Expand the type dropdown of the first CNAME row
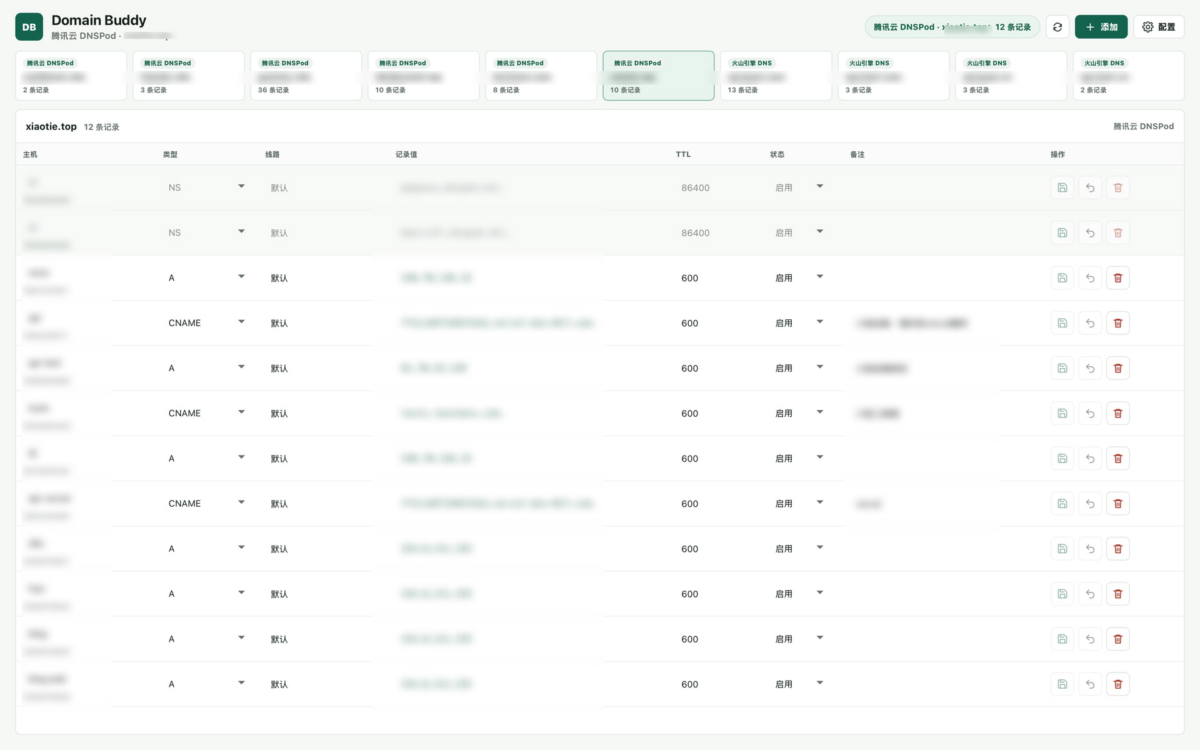The width and height of the screenshot is (1200, 750). point(206,323)
